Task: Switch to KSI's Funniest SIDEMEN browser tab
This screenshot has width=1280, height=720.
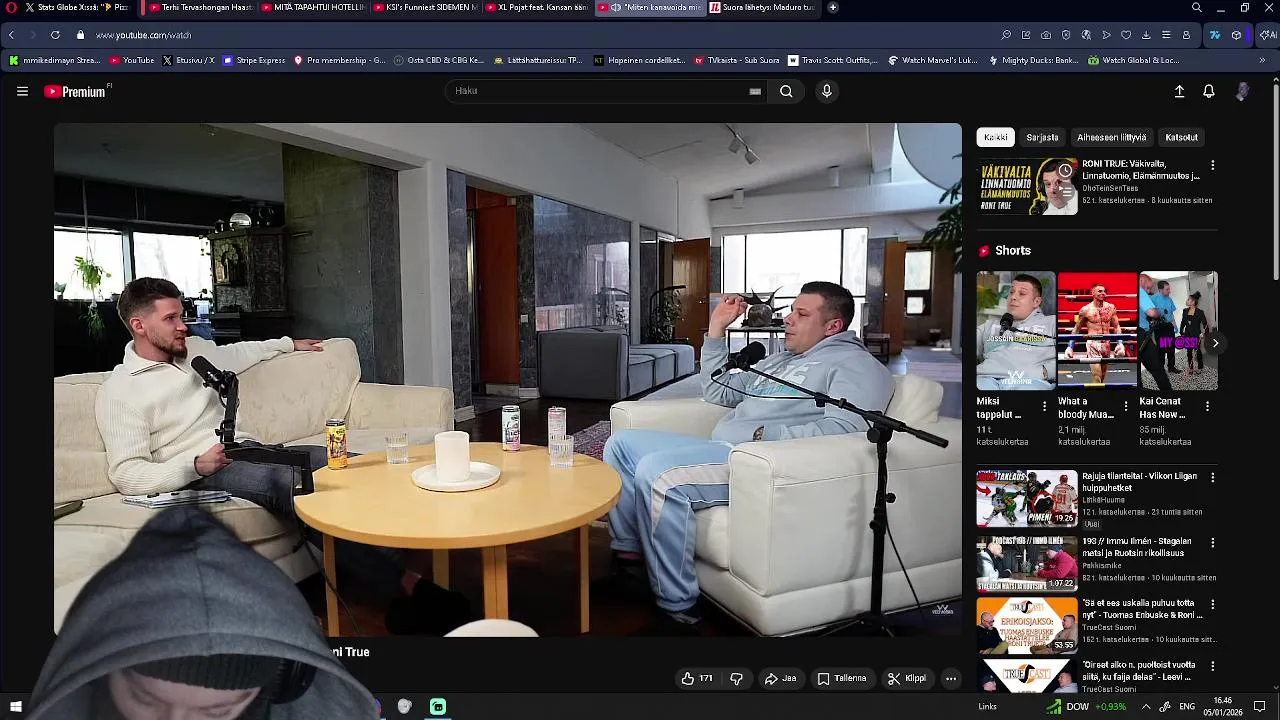Action: 424,7
